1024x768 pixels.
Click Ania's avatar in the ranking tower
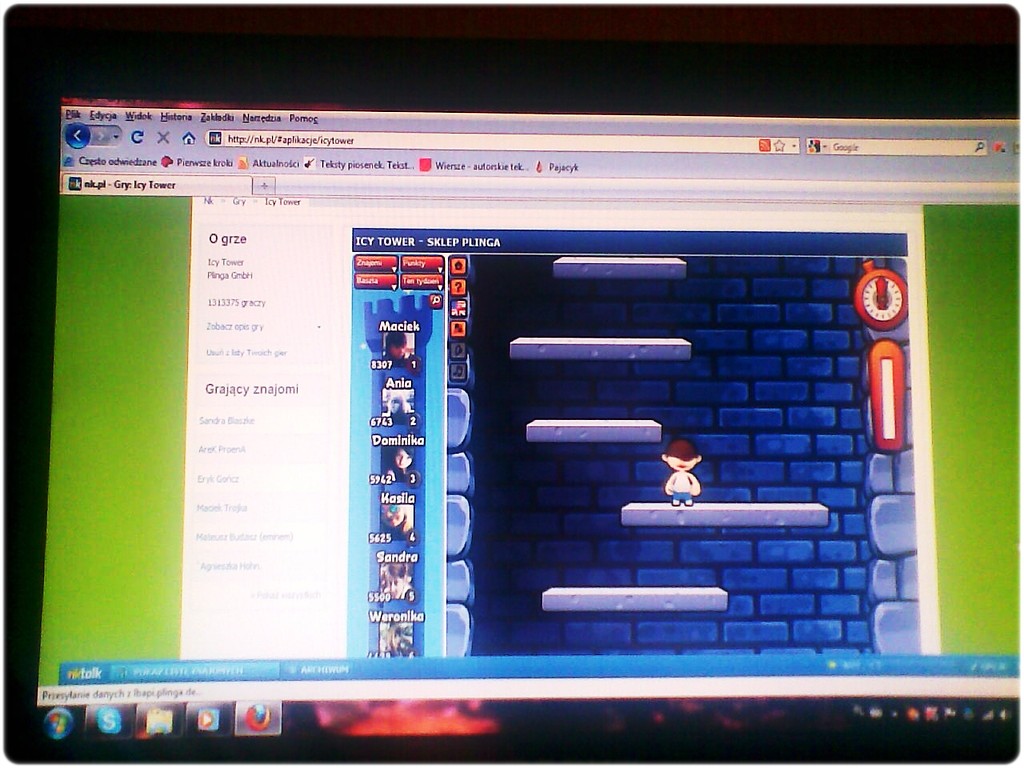point(398,404)
